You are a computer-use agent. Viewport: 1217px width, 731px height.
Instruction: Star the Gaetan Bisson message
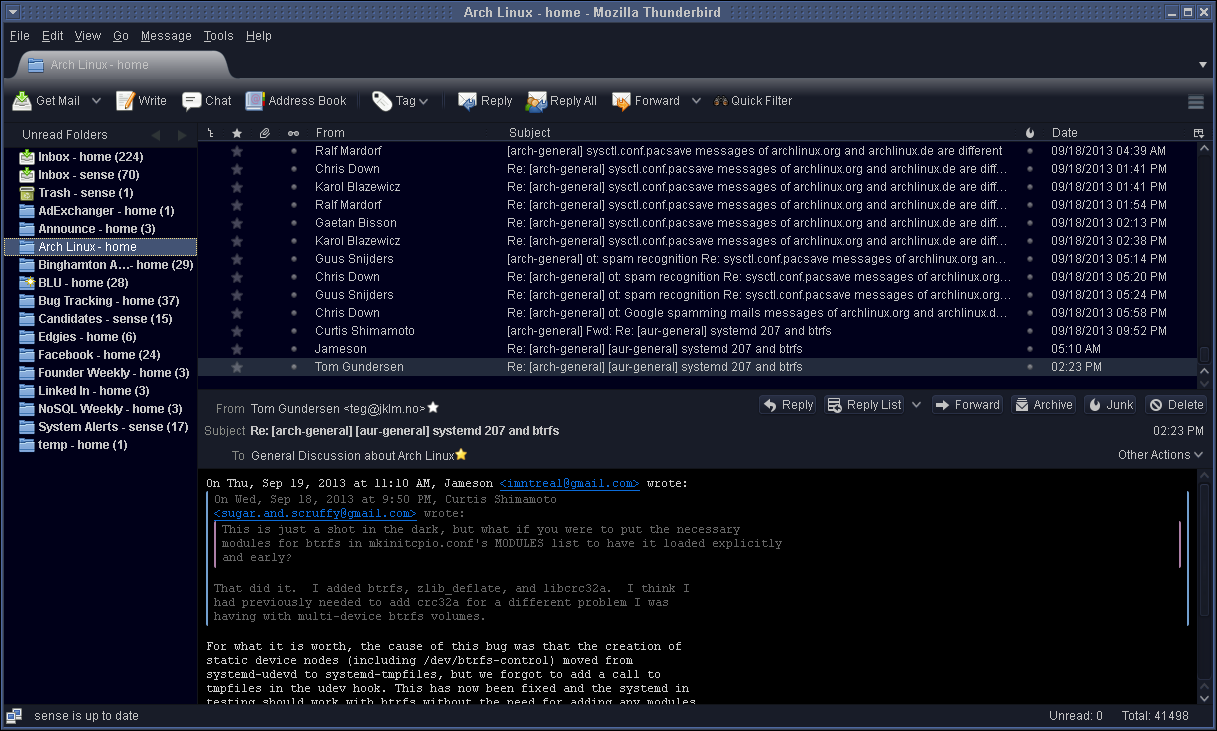[x=237, y=223]
